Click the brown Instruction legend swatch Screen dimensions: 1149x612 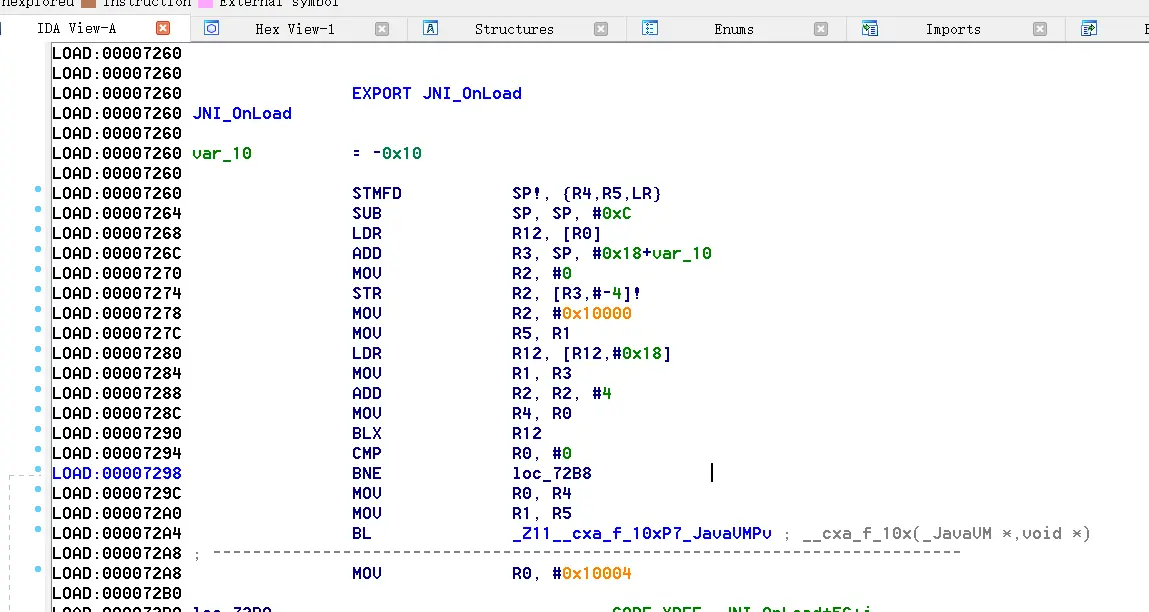pyautogui.click(x=87, y=3)
